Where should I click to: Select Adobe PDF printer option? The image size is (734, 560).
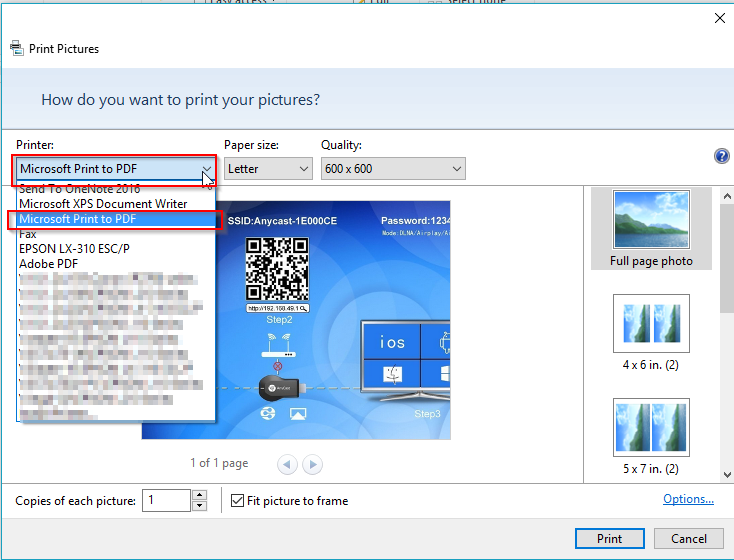point(116,264)
